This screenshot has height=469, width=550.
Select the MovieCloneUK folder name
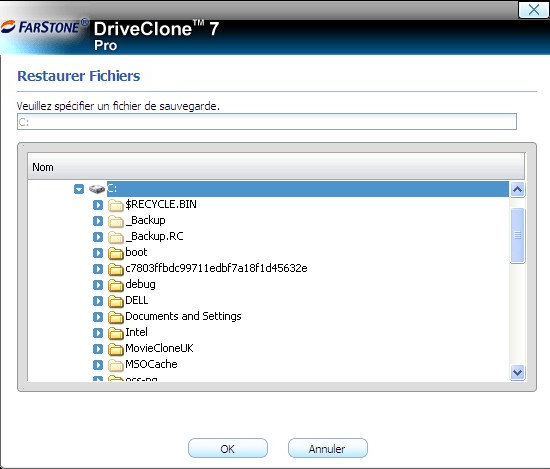(159, 348)
